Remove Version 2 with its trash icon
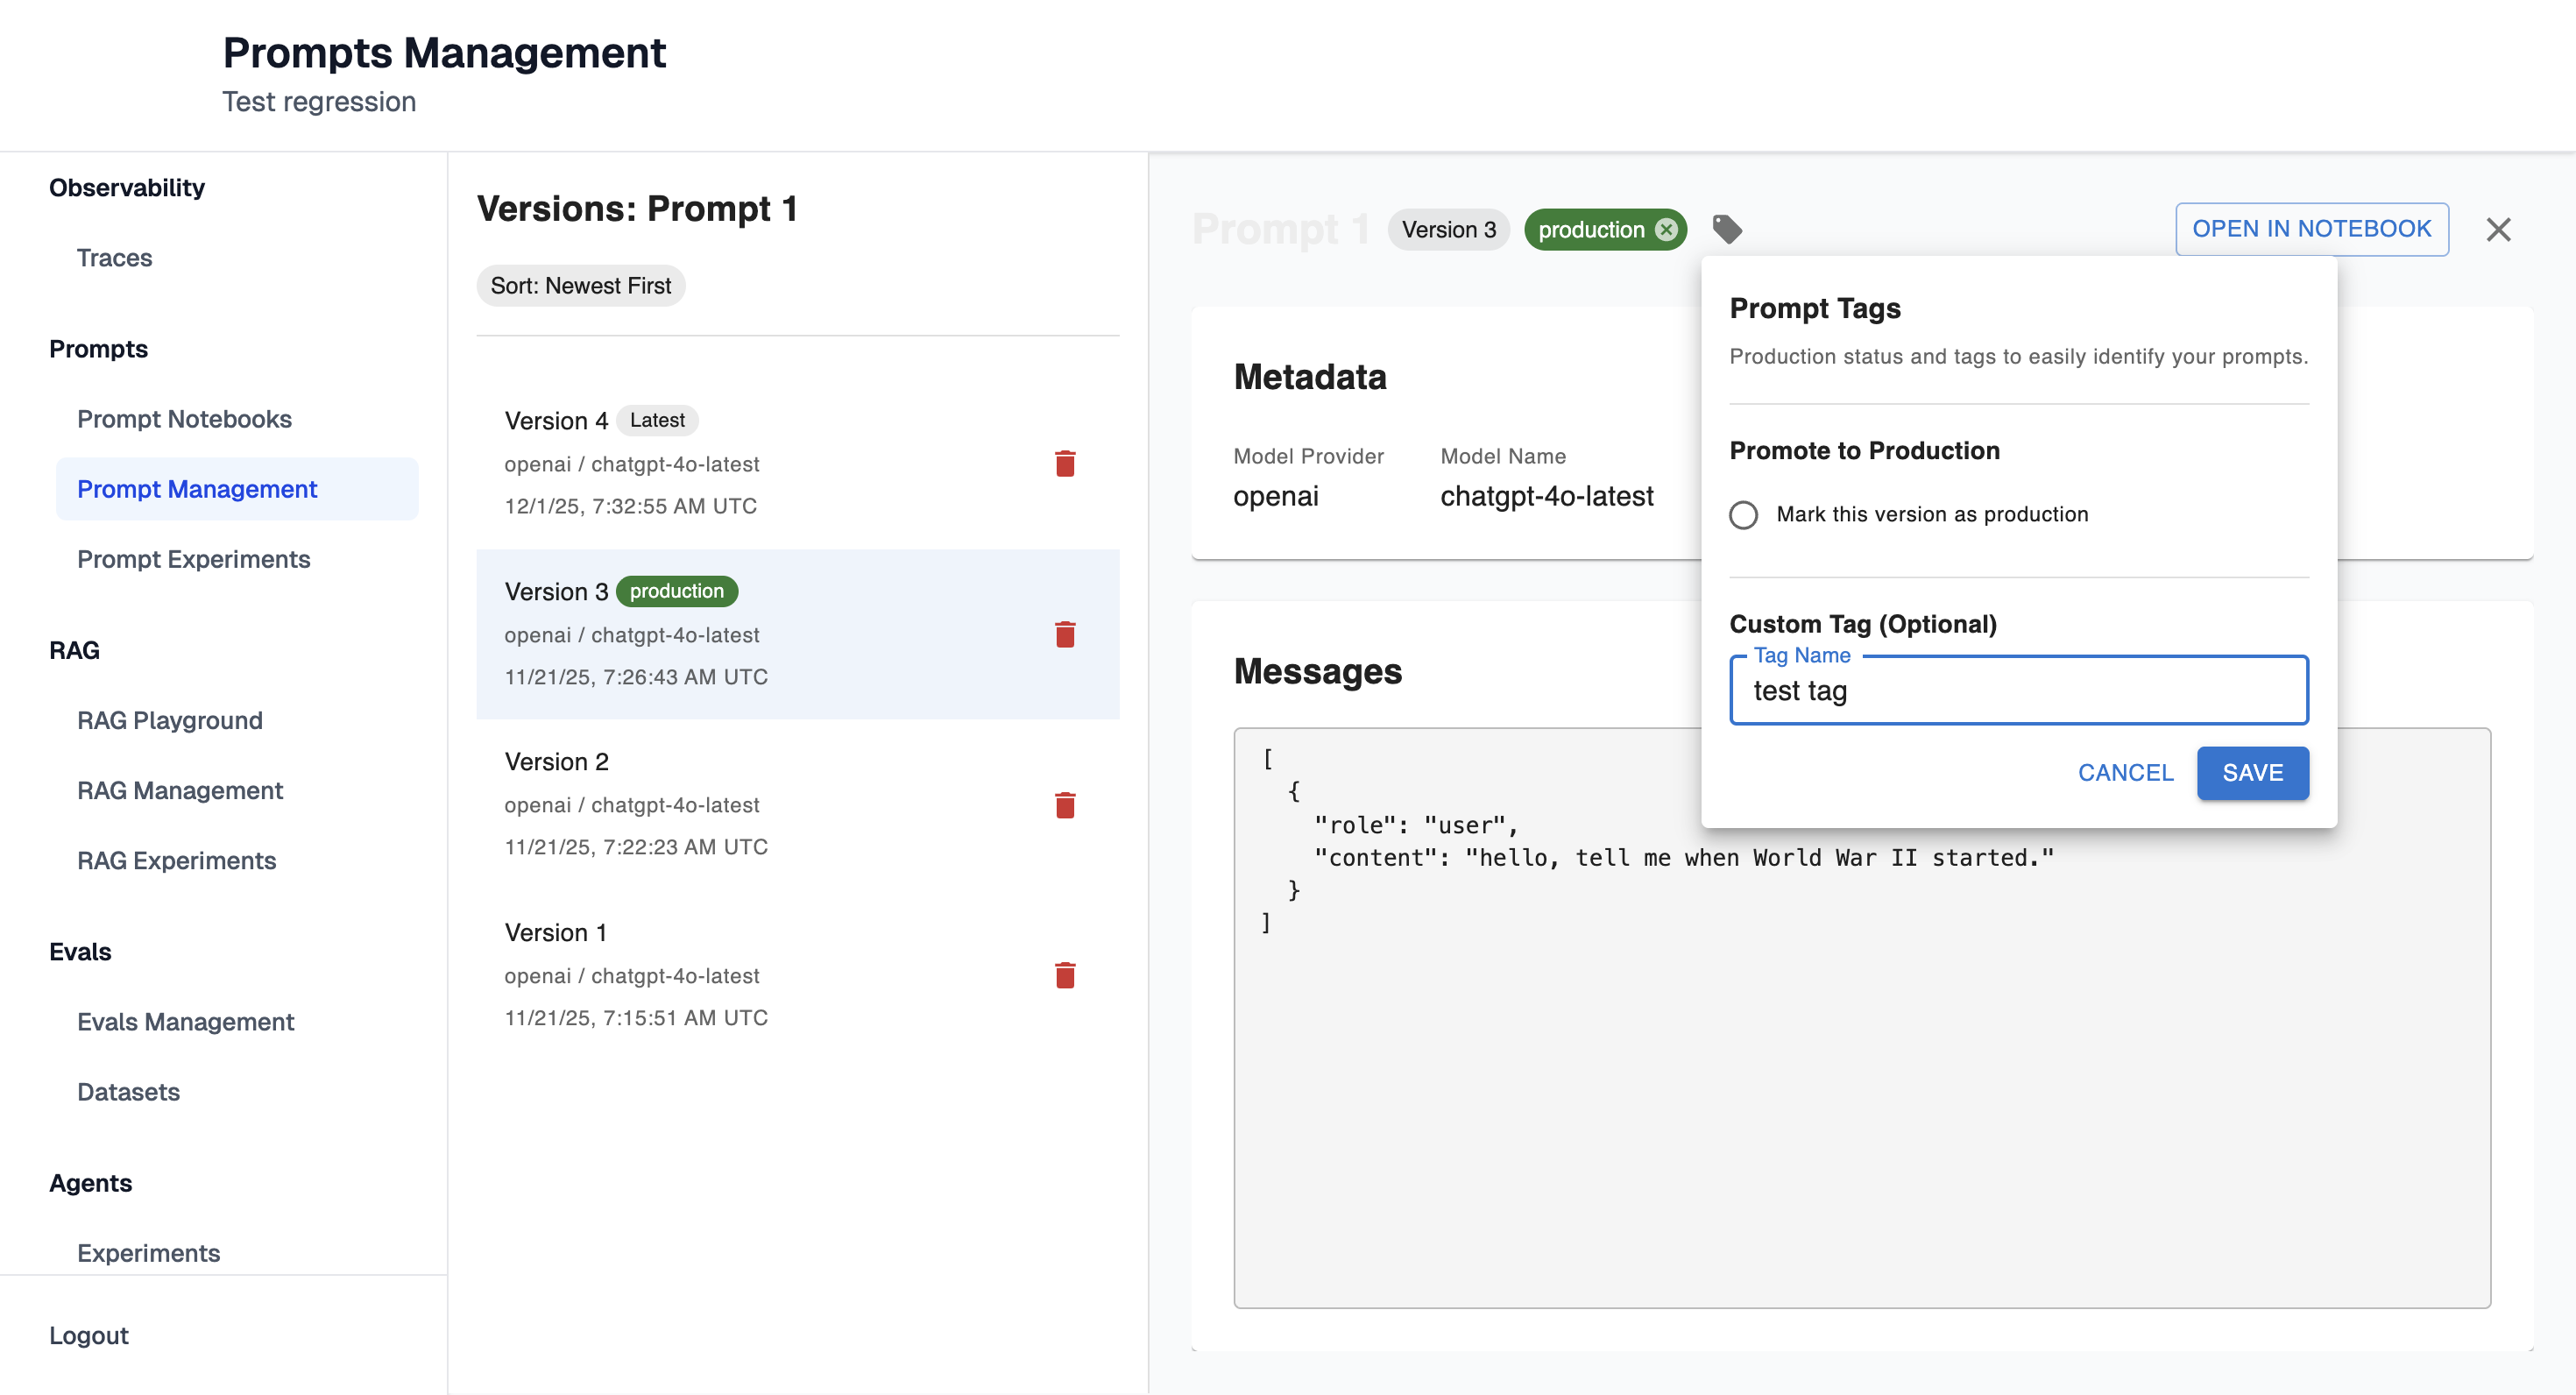 tap(1065, 805)
